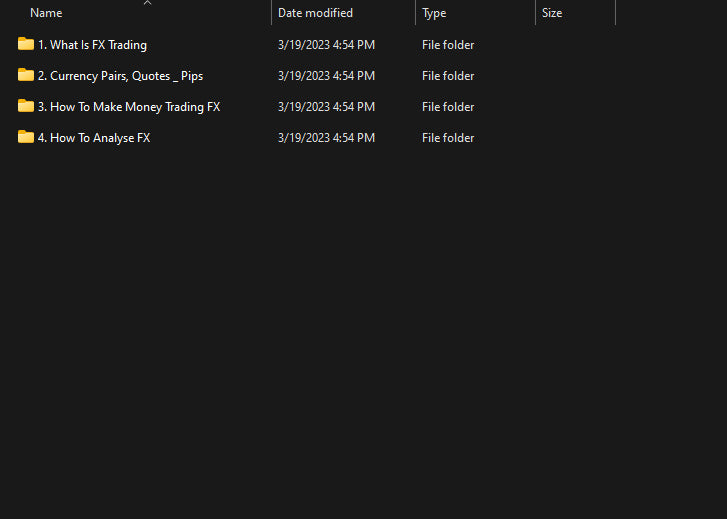The image size is (727, 519).
Task: Click the date modified cell of What Is FX Trading
Action: pos(326,45)
